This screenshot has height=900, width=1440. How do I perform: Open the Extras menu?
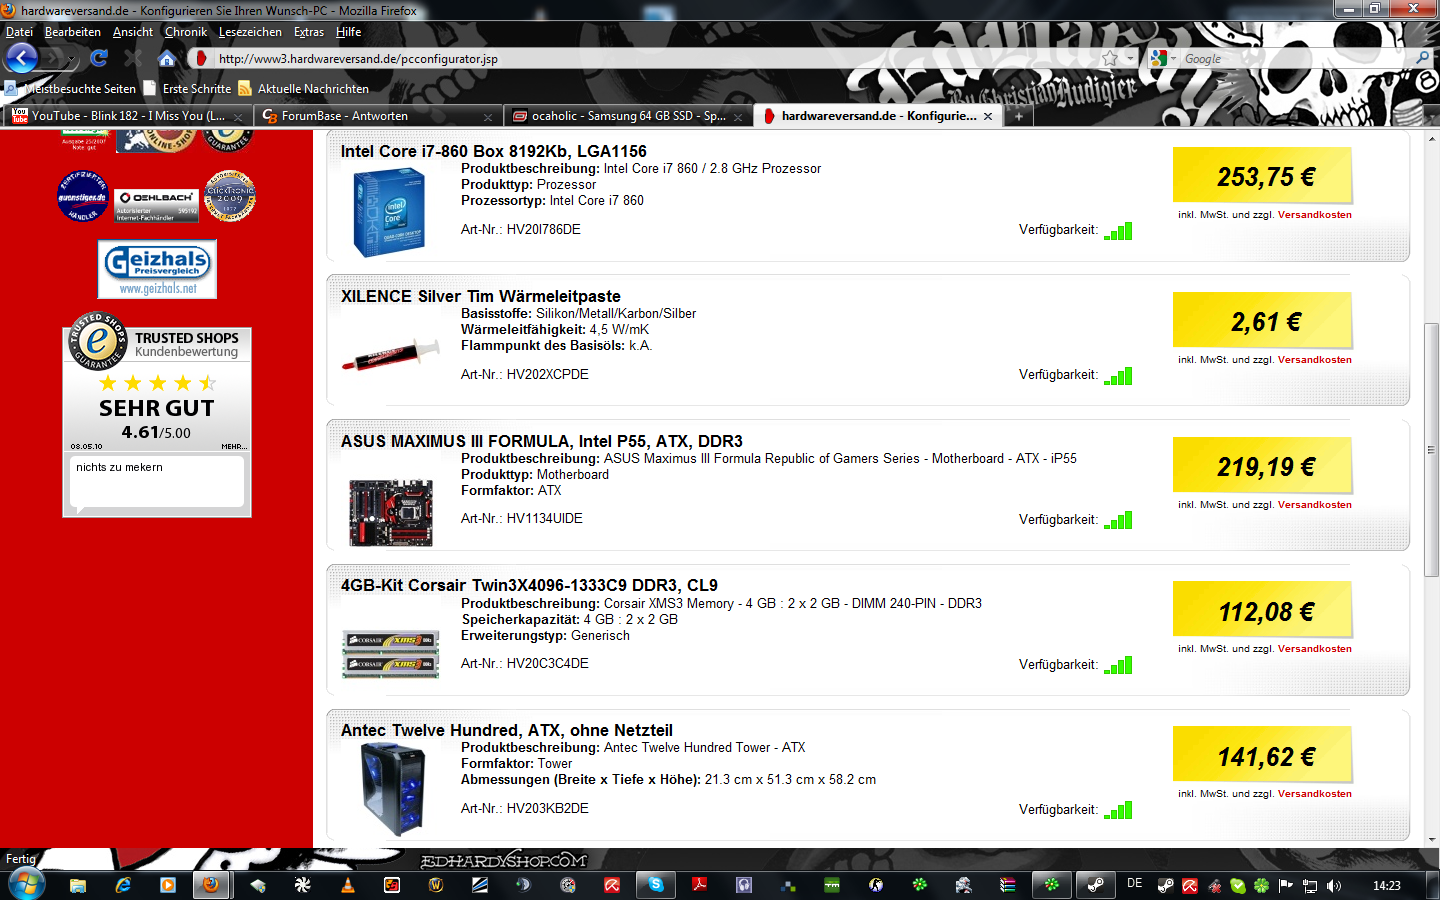(309, 32)
